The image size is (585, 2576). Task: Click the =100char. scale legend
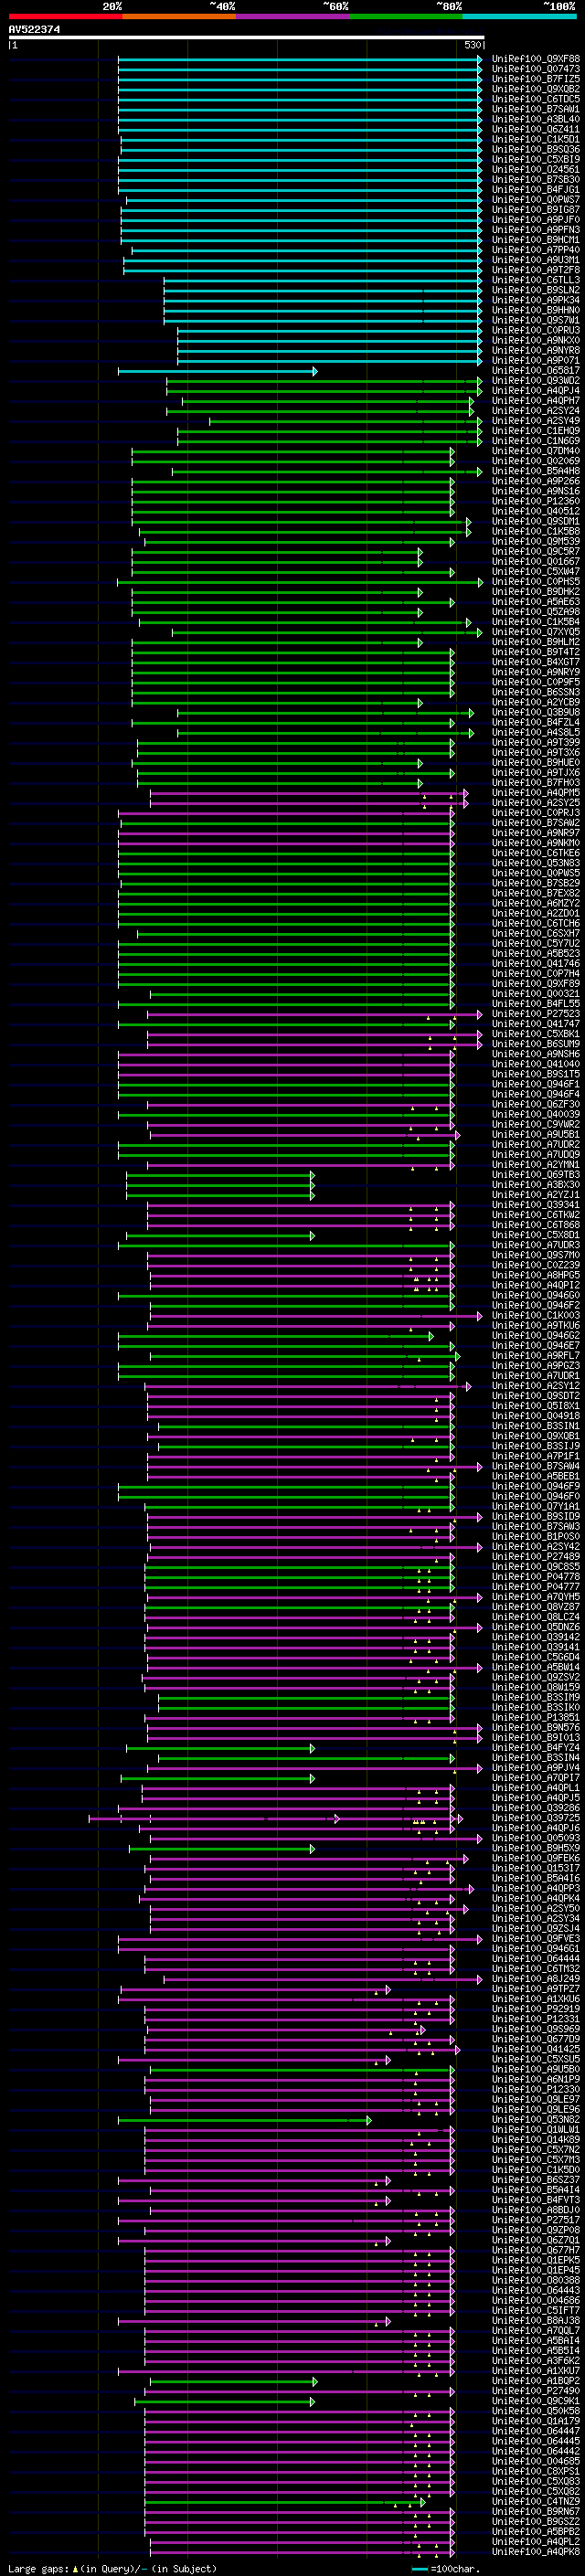pyautogui.click(x=446, y=2569)
